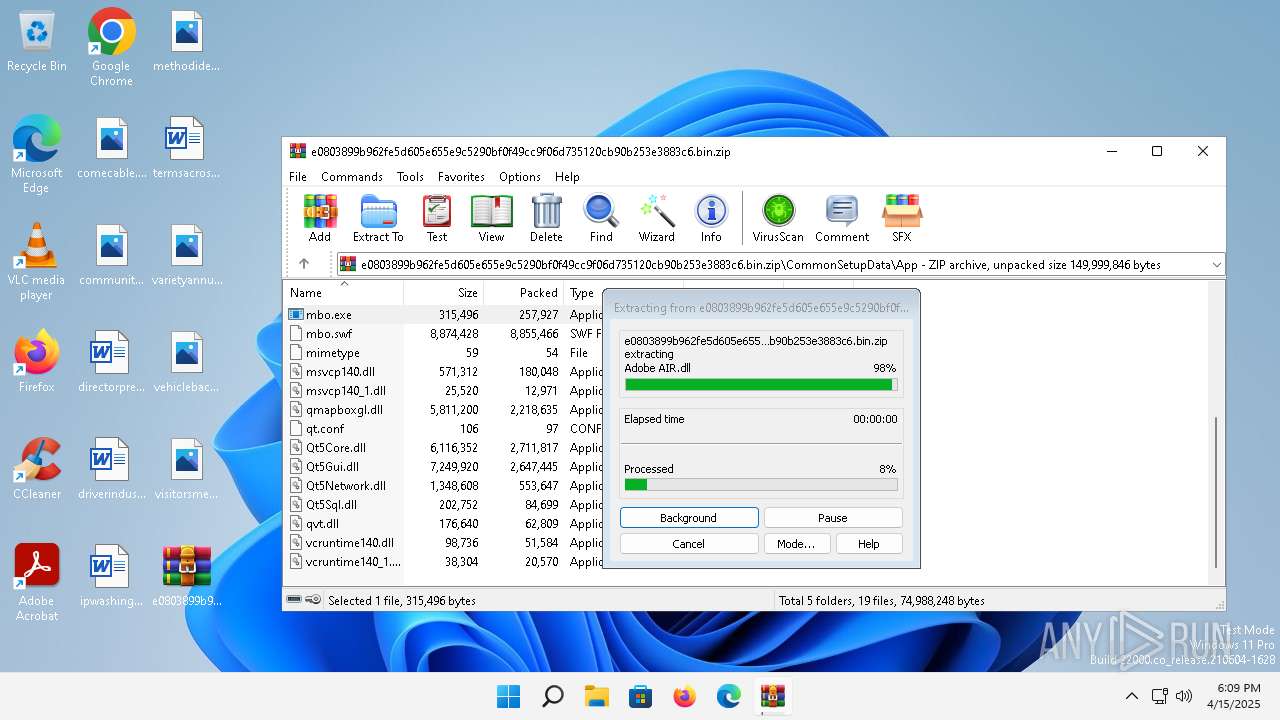Open the Help menu
This screenshot has height=720, width=1280.
(x=567, y=177)
